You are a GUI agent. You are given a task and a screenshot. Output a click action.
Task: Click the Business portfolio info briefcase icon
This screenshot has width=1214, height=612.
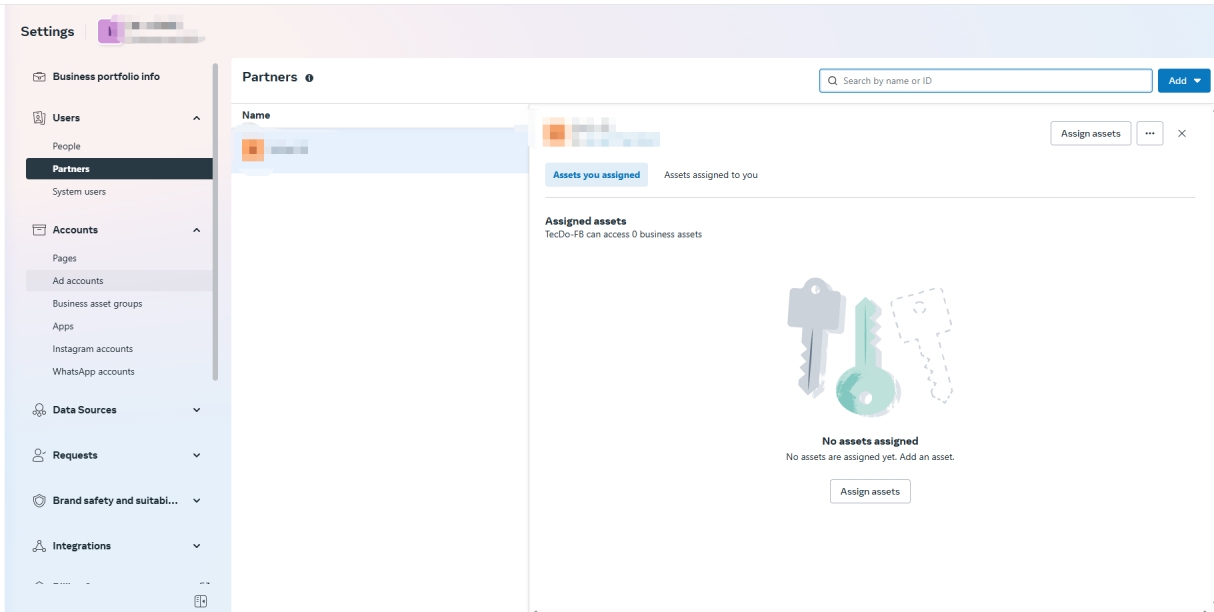coord(39,77)
